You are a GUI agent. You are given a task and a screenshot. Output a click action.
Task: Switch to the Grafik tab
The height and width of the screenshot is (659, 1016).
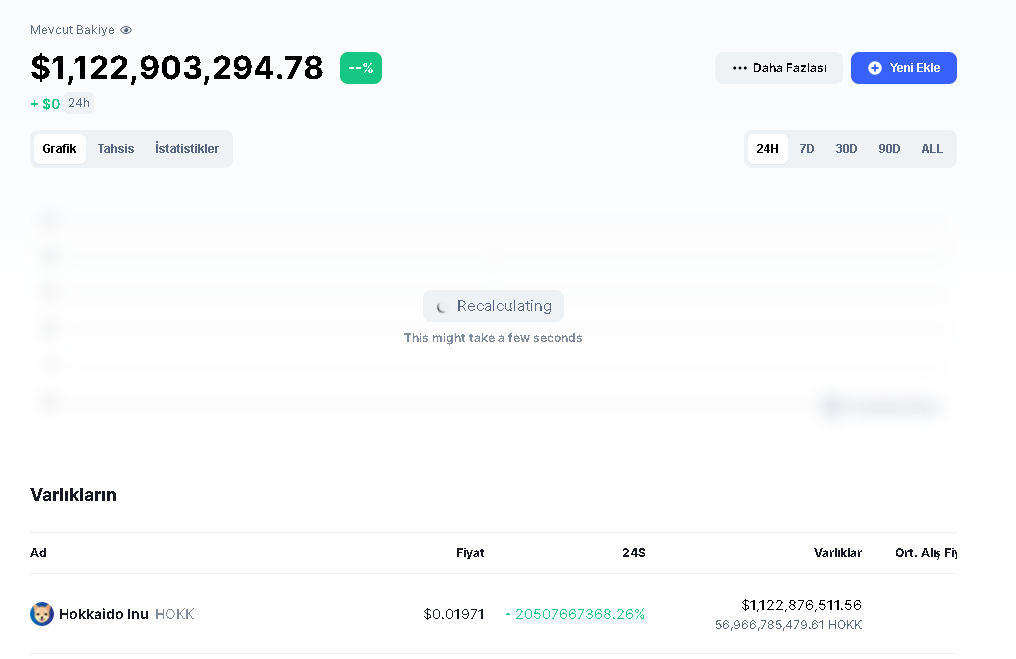(x=60, y=149)
